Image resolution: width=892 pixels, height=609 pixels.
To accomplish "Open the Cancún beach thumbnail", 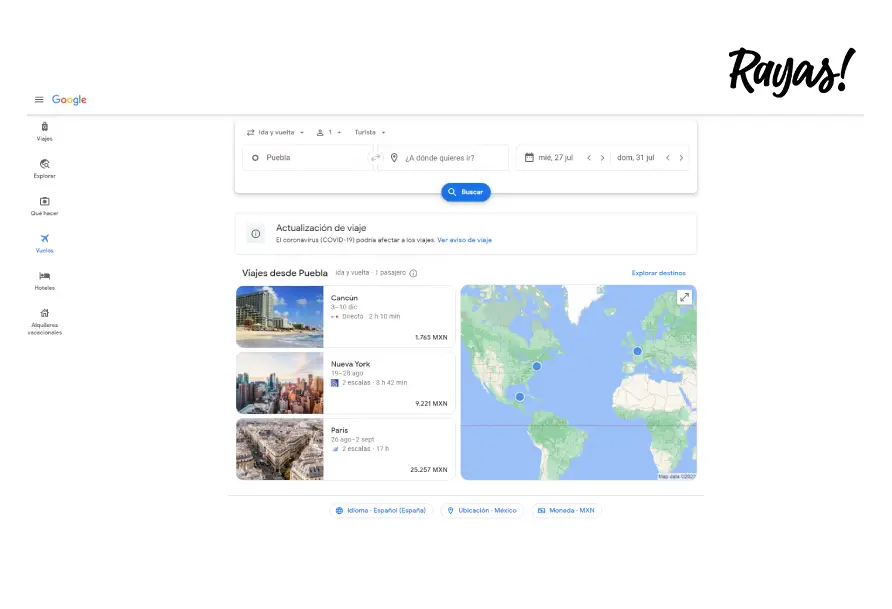I will click(279, 317).
